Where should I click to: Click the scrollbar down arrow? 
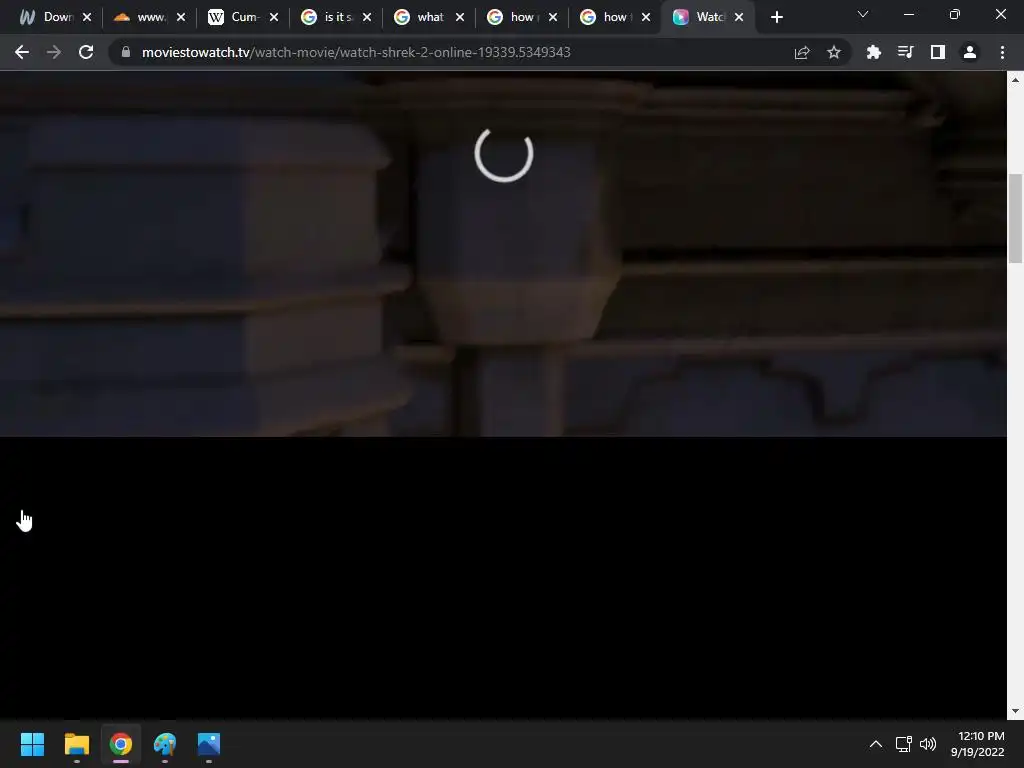(x=1015, y=711)
